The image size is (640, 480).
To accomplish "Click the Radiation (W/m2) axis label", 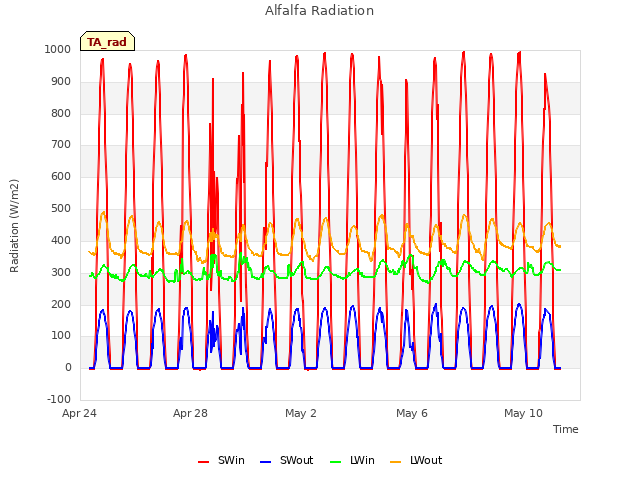I will (14, 226).
